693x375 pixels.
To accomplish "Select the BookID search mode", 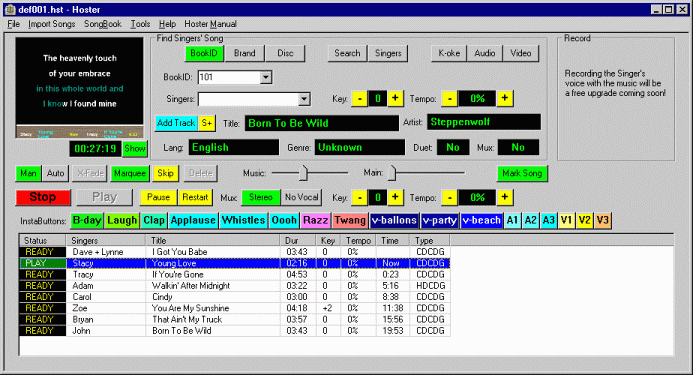I will point(204,54).
